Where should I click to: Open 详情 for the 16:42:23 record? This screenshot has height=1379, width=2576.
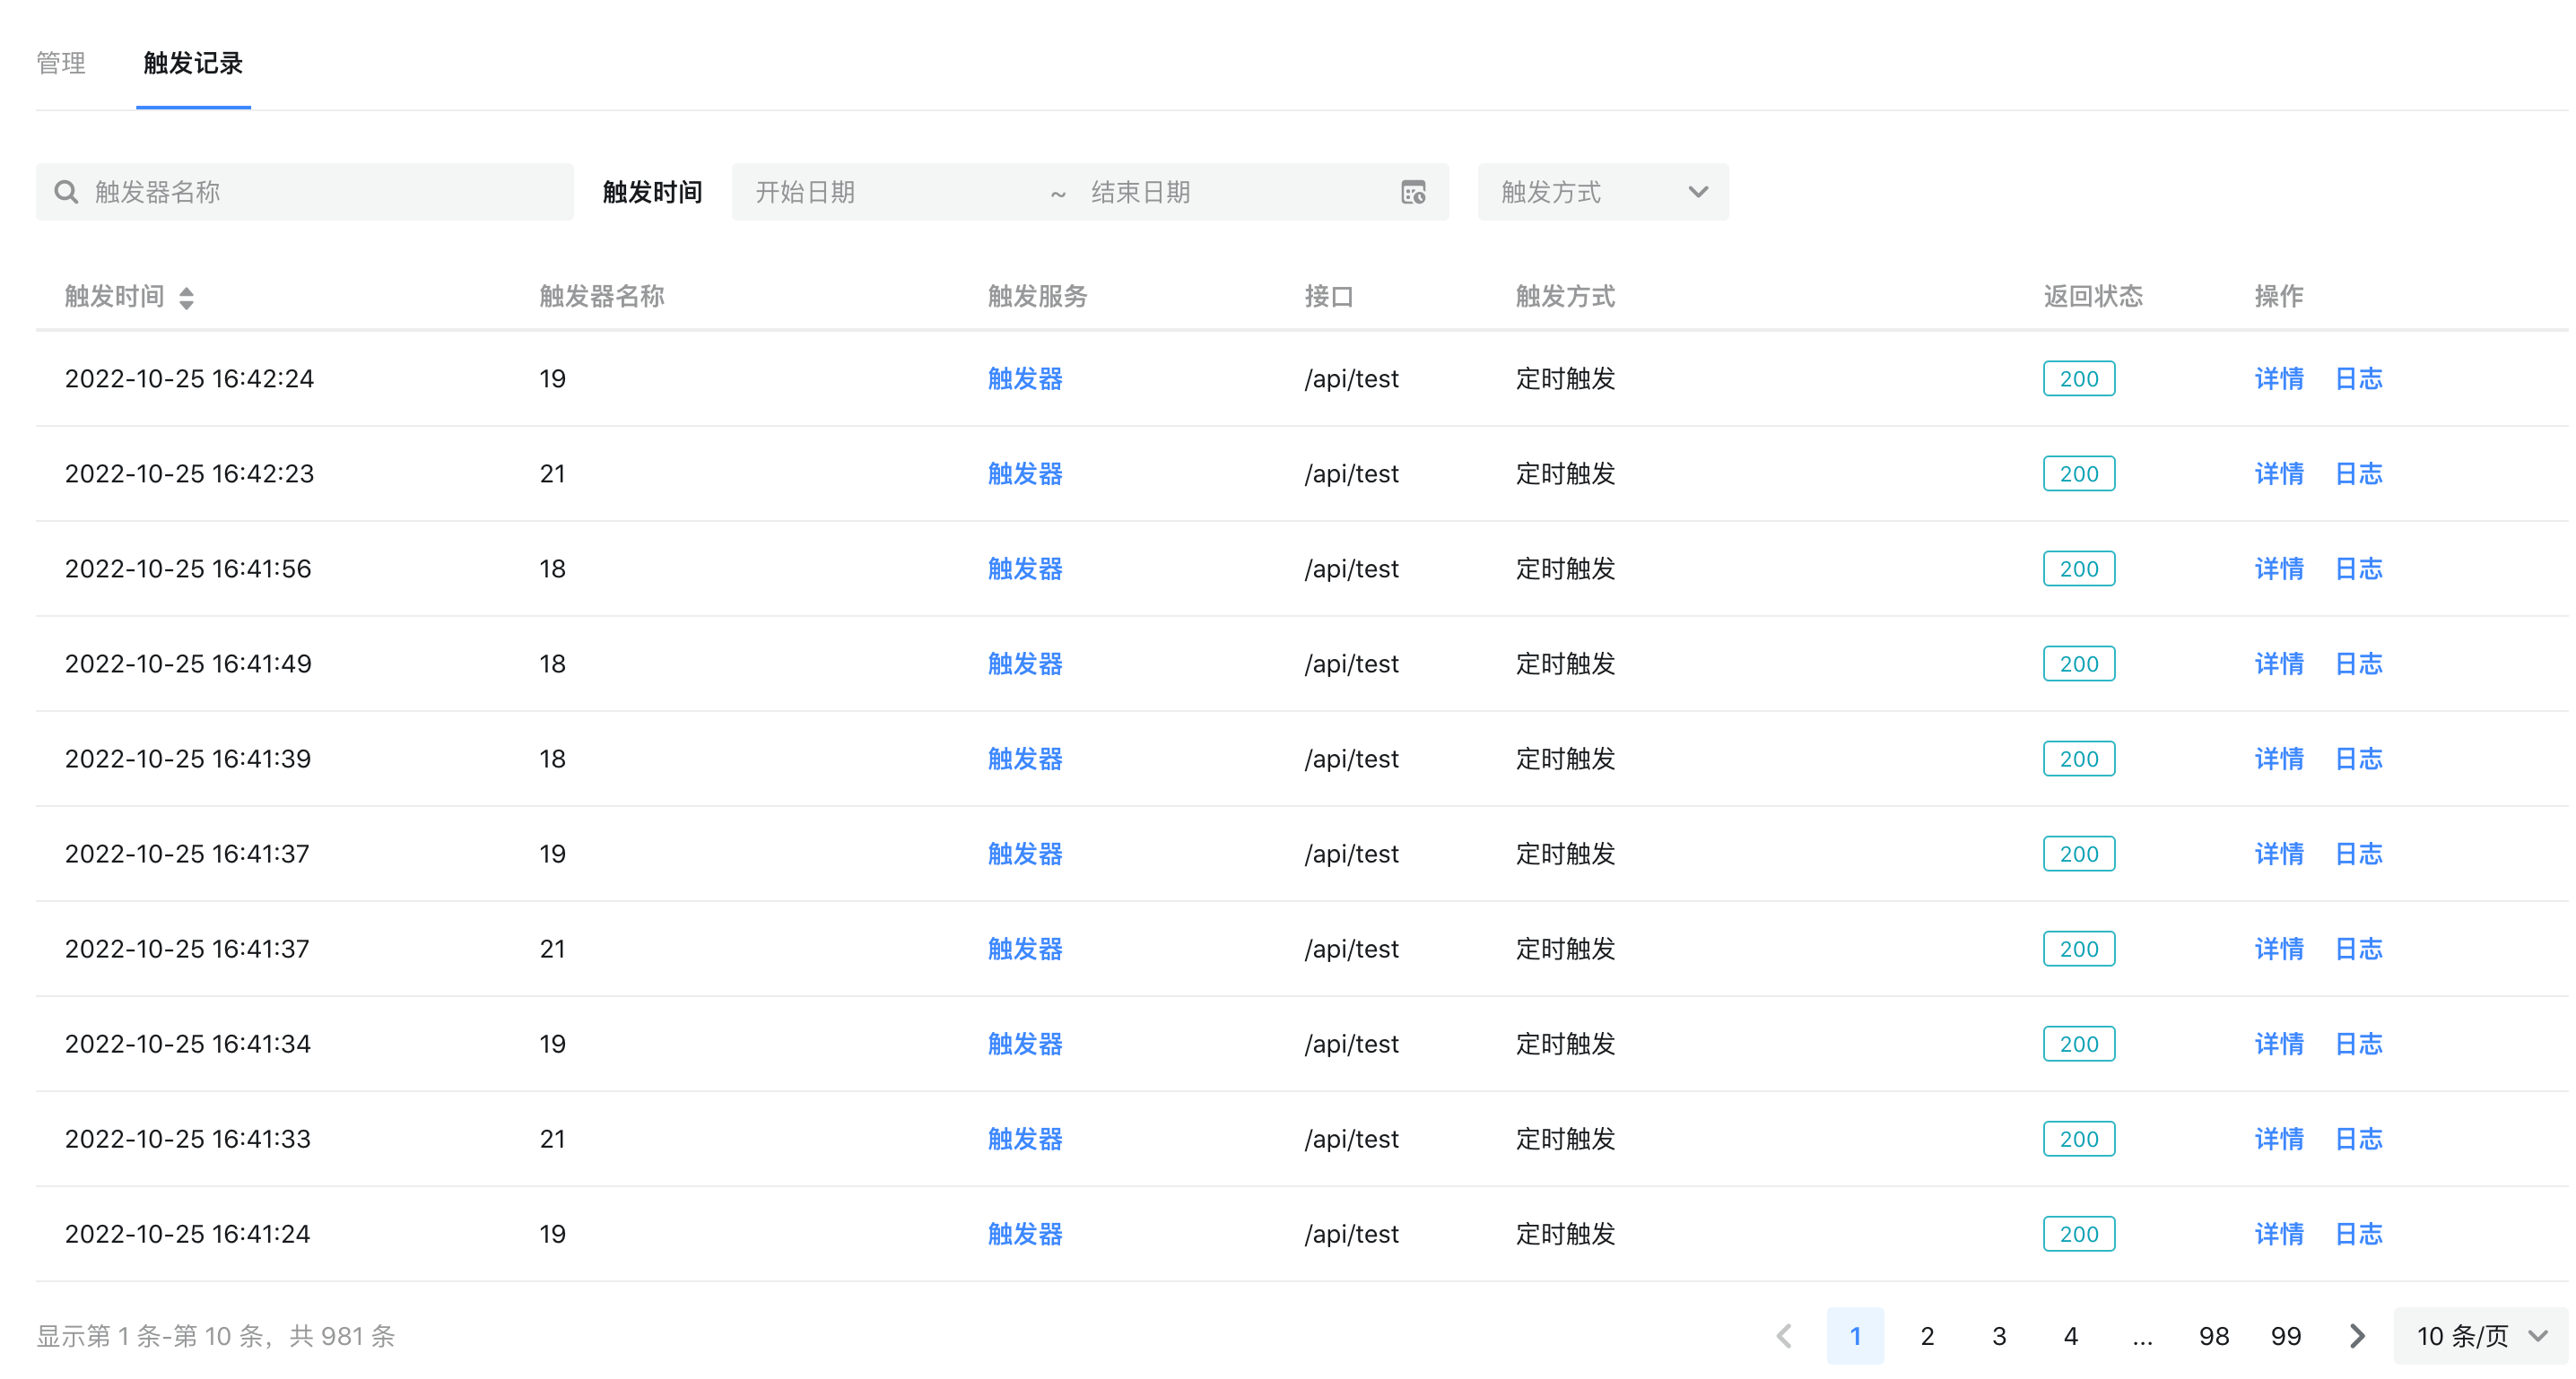pyautogui.click(x=2279, y=474)
